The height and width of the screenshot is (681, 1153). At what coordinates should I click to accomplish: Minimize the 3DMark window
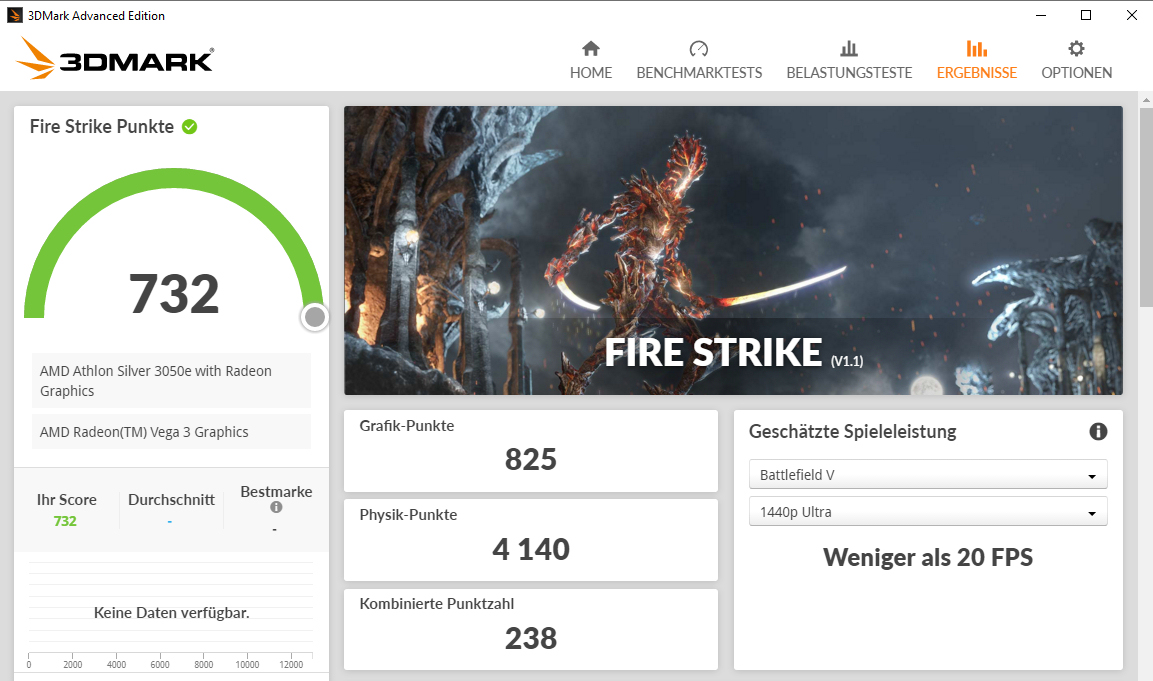tap(1041, 15)
